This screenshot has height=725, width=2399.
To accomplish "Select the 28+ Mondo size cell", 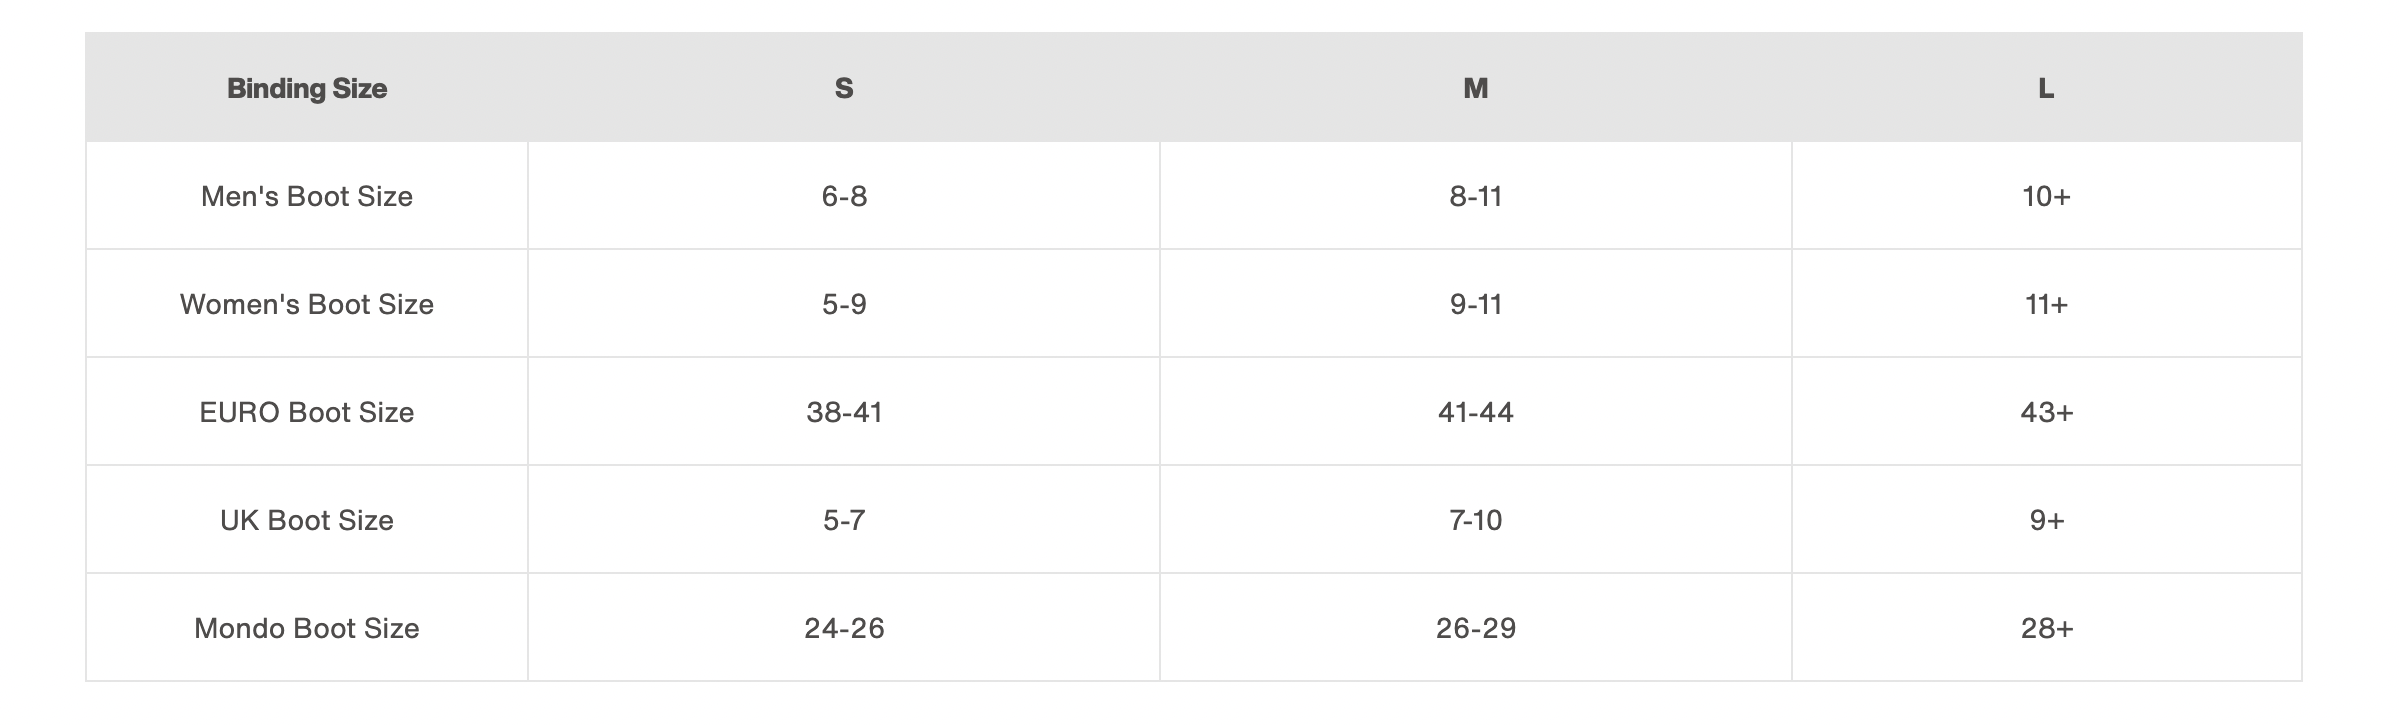I will coord(2046,628).
